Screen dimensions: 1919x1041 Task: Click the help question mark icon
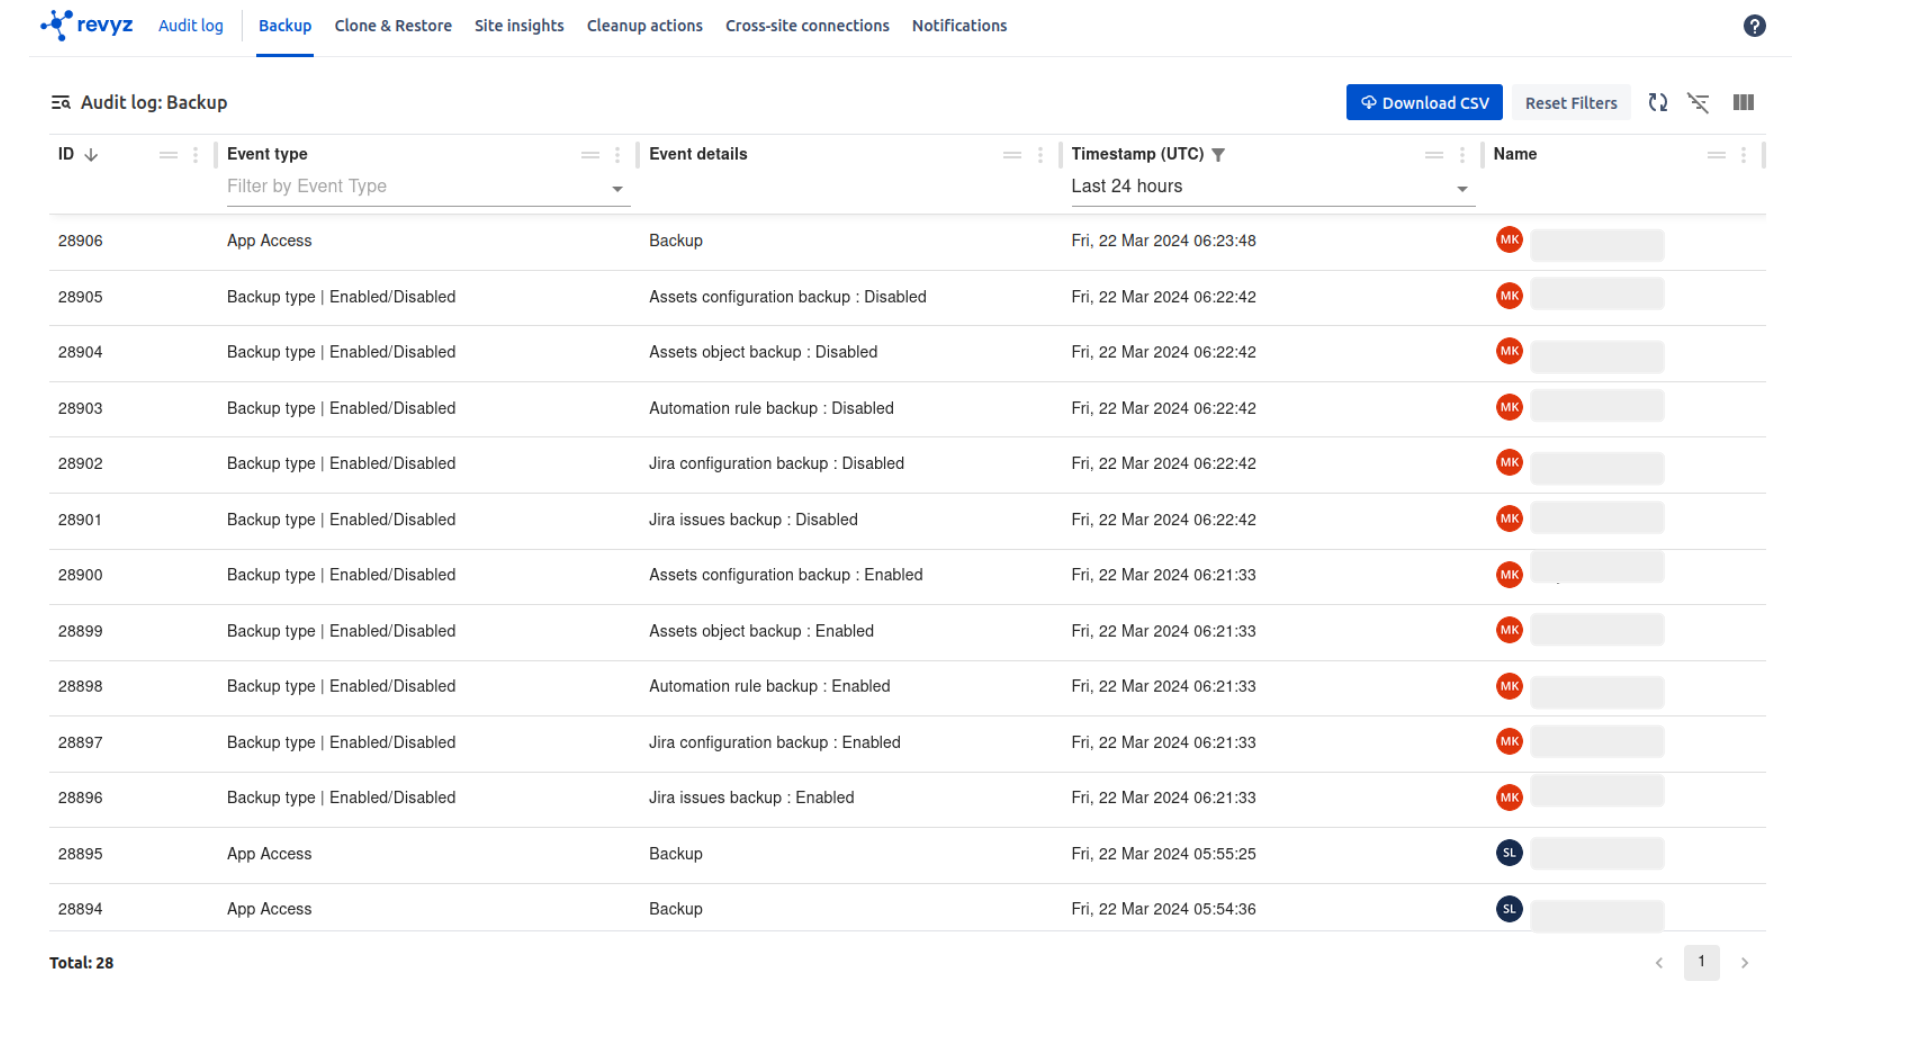pyautogui.click(x=1753, y=26)
